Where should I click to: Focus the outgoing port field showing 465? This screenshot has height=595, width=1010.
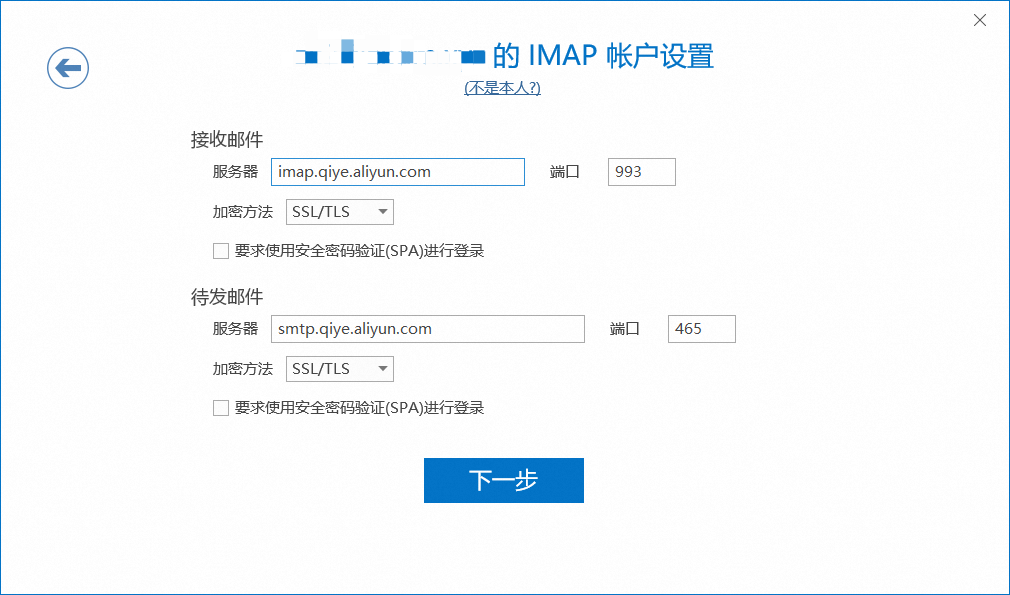point(701,329)
